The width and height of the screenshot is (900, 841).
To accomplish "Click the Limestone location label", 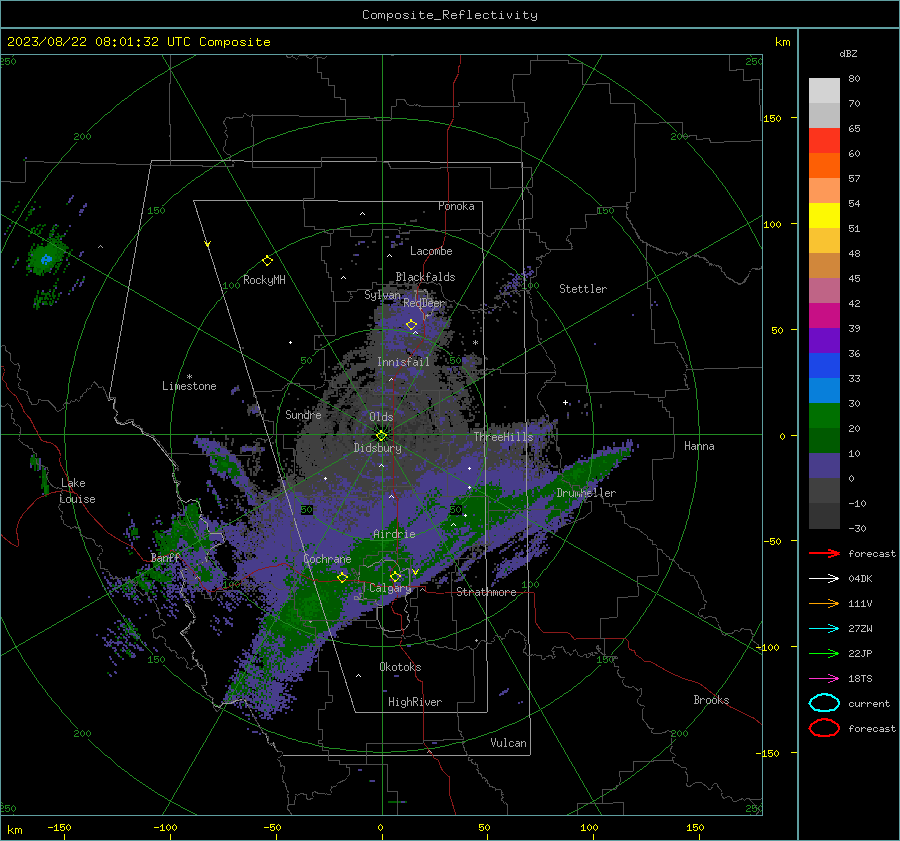I will point(189,386).
